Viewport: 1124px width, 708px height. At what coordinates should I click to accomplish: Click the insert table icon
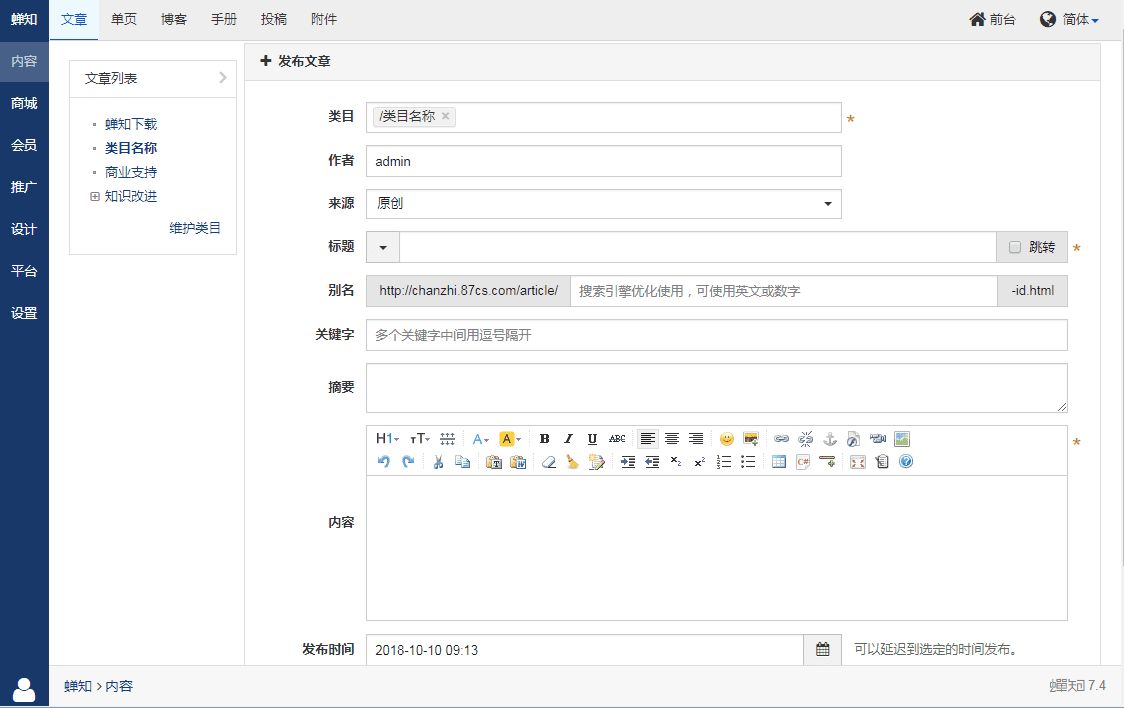(x=779, y=462)
